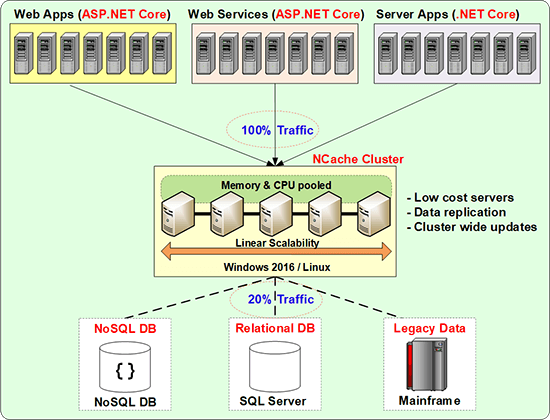The image size is (550, 420).
Task: Click the SQL Server database cylinder icon
Action: pos(275,367)
